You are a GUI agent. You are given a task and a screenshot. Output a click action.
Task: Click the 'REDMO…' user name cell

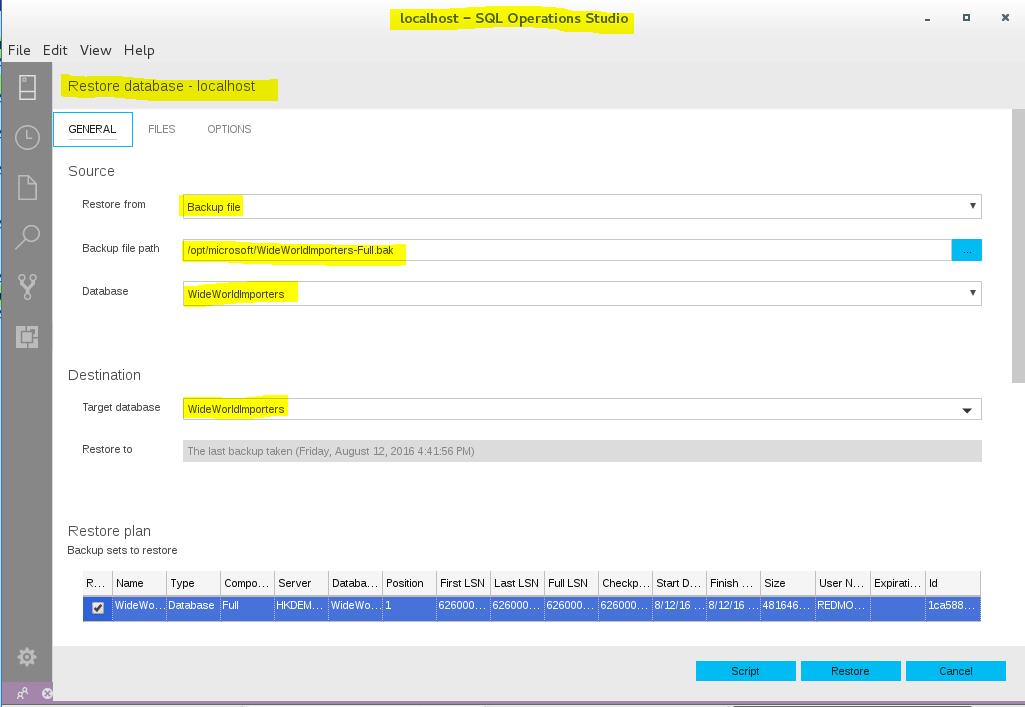pos(842,606)
